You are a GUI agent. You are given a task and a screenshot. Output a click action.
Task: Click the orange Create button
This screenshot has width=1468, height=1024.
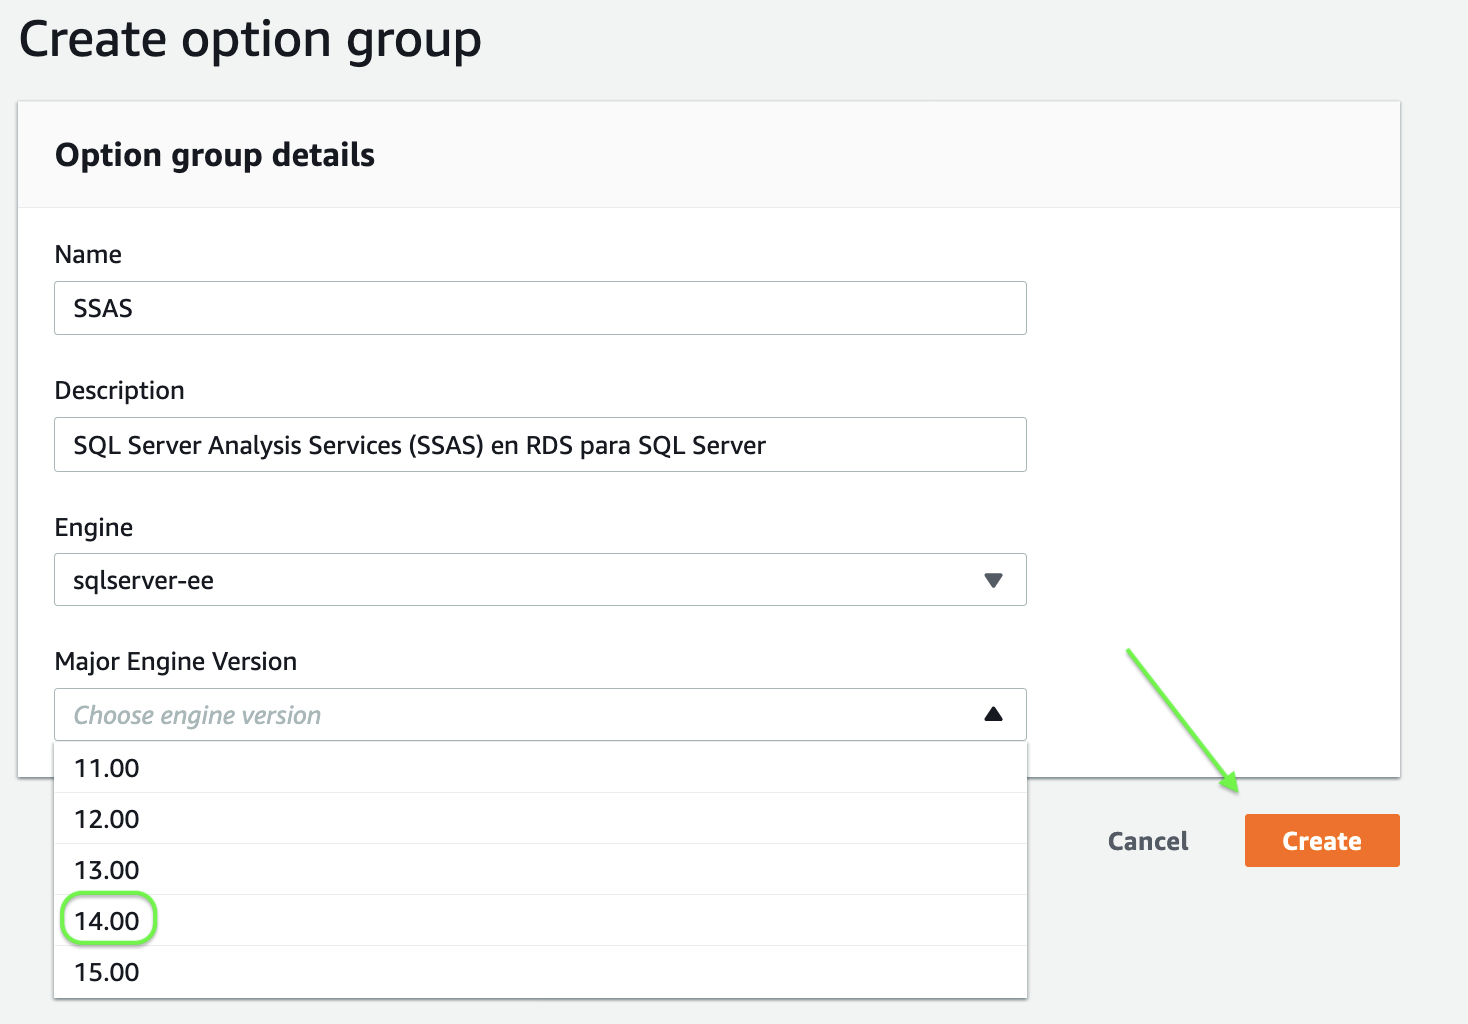click(x=1322, y=841)
